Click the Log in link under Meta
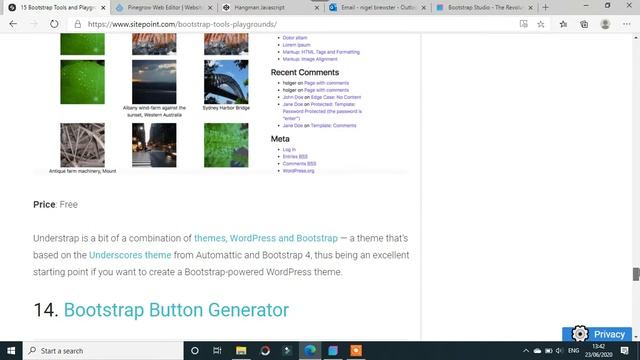 pos(289,149)
